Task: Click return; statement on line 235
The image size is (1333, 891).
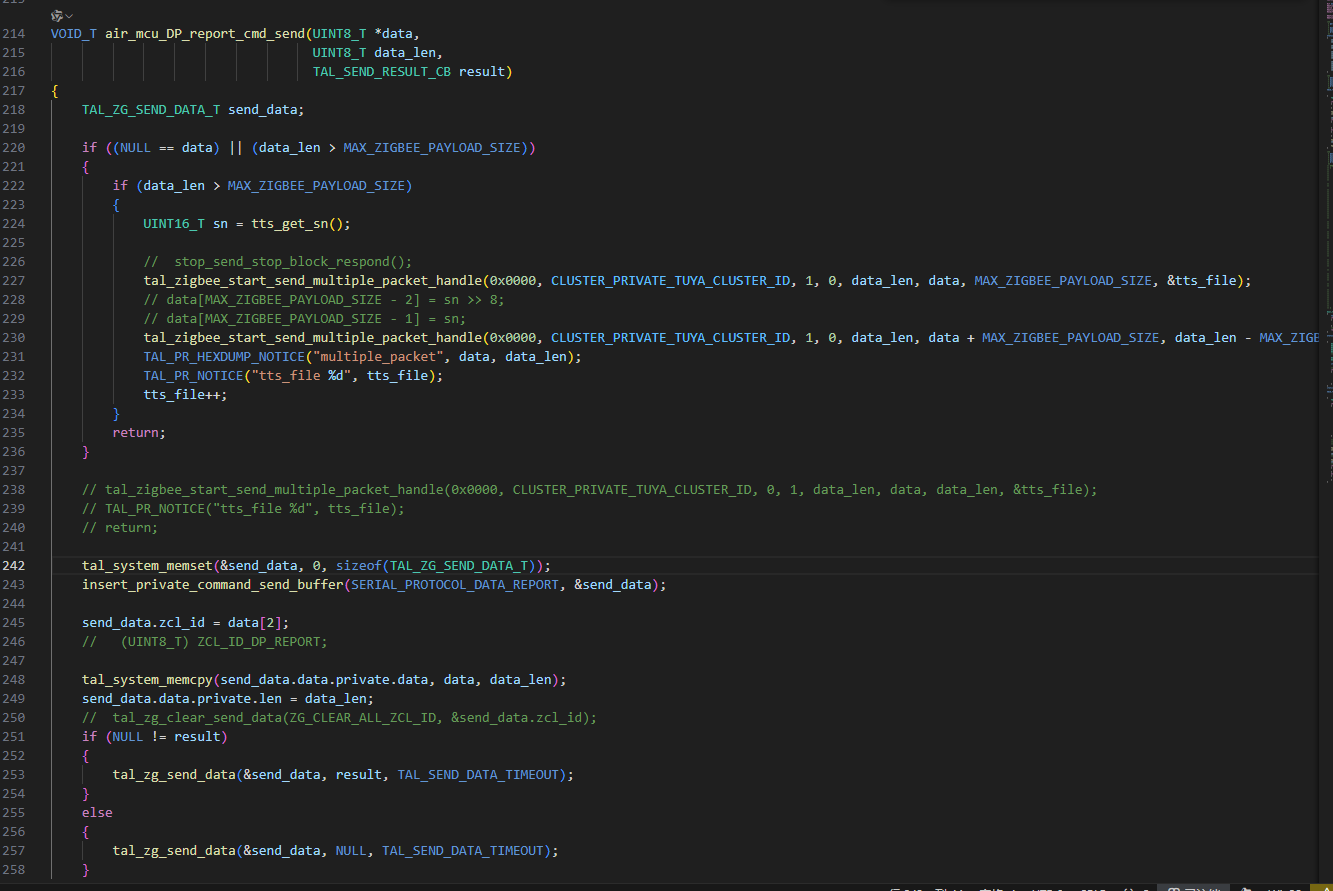Action: [x=139, y=433]
